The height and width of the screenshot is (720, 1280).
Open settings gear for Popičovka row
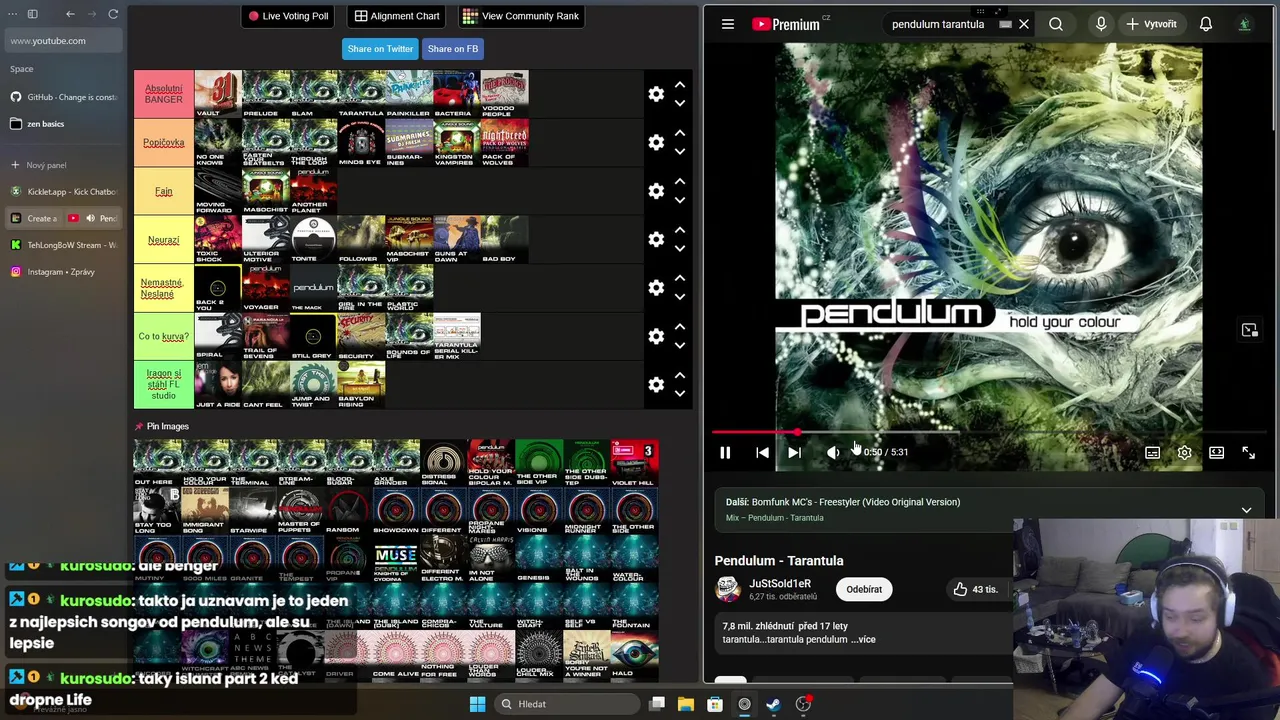pyautogui.click(x=656, y=142)
